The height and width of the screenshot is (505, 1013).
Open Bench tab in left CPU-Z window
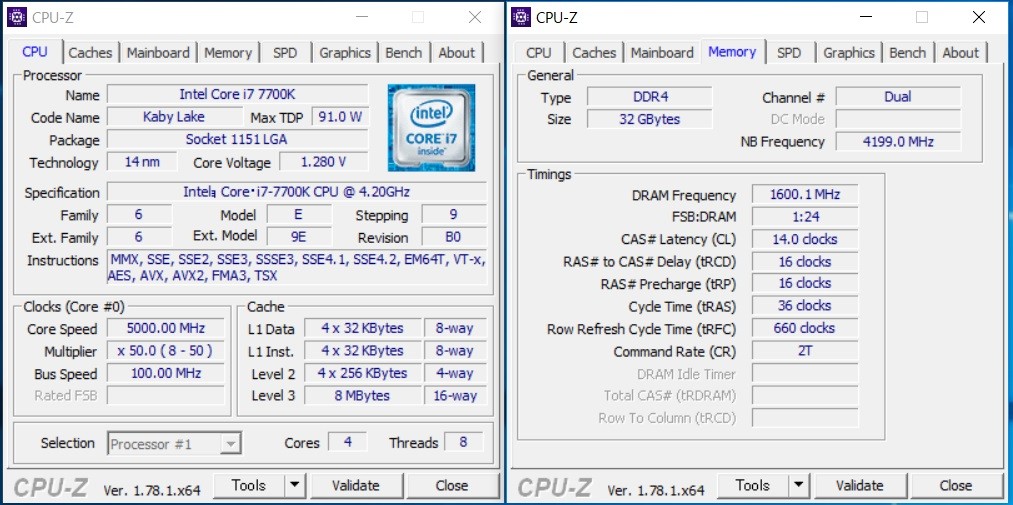coord(404,53)
